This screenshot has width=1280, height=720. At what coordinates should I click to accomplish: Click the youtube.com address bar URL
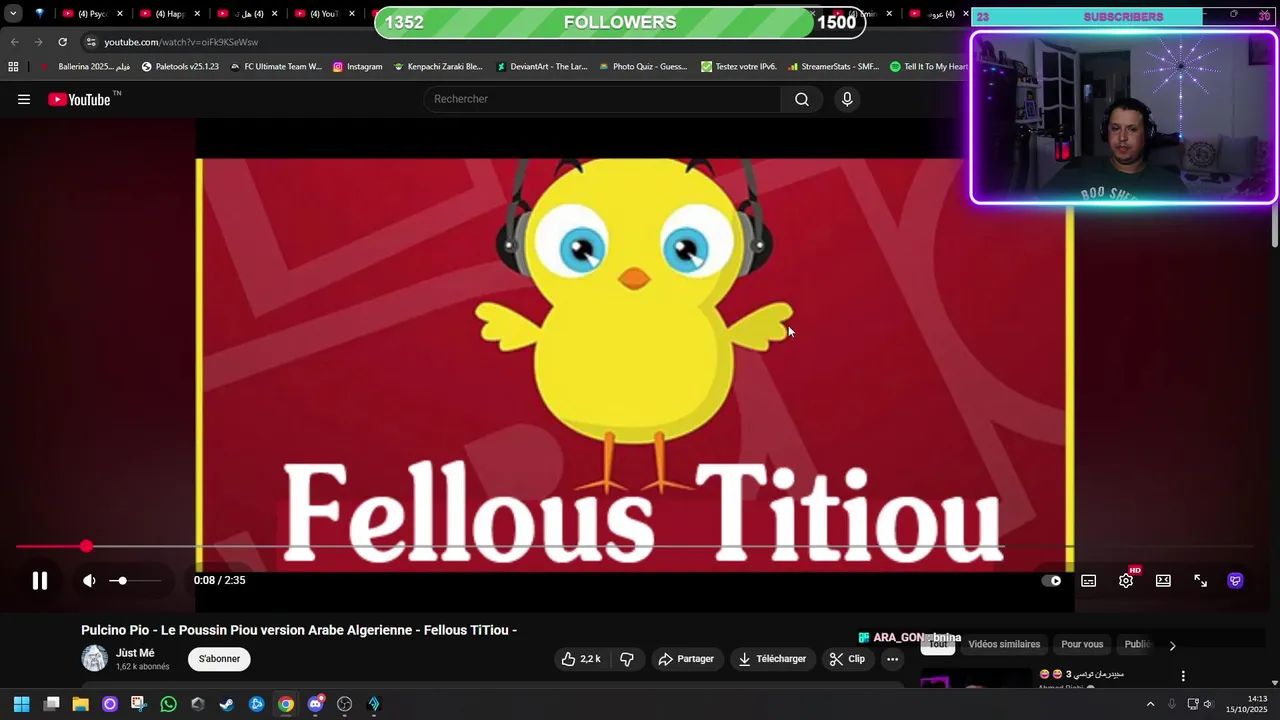(x=181, y=42)
